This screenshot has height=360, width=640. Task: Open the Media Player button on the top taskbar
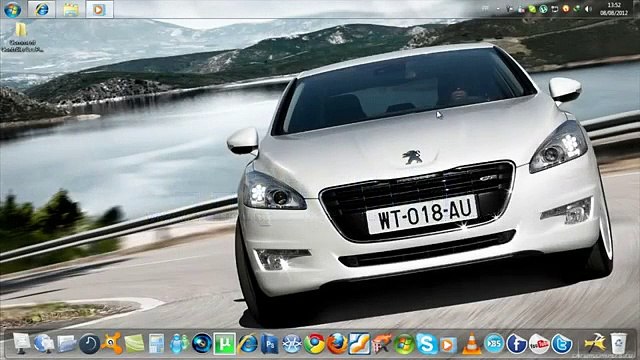(99, 9)
